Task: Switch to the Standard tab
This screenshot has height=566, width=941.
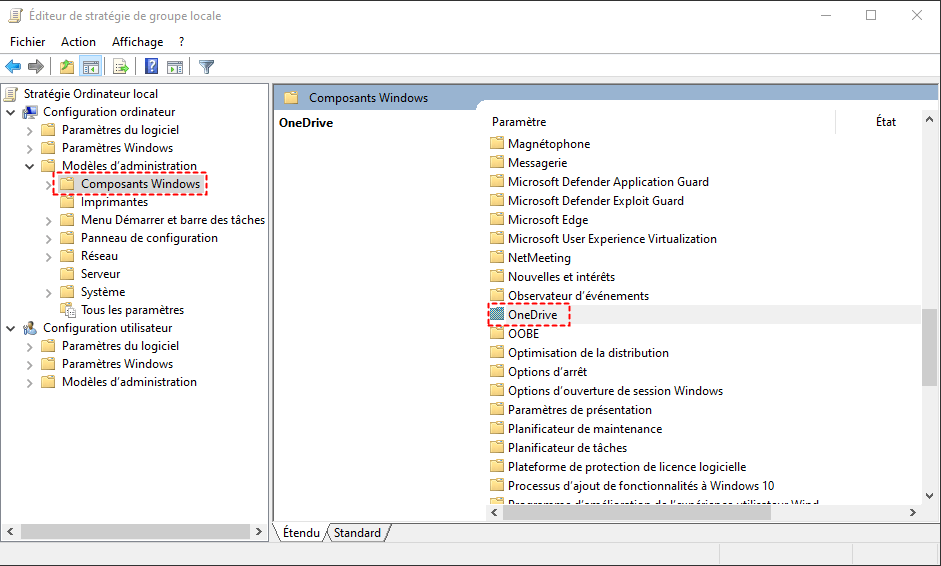Action: coord(358,533)
